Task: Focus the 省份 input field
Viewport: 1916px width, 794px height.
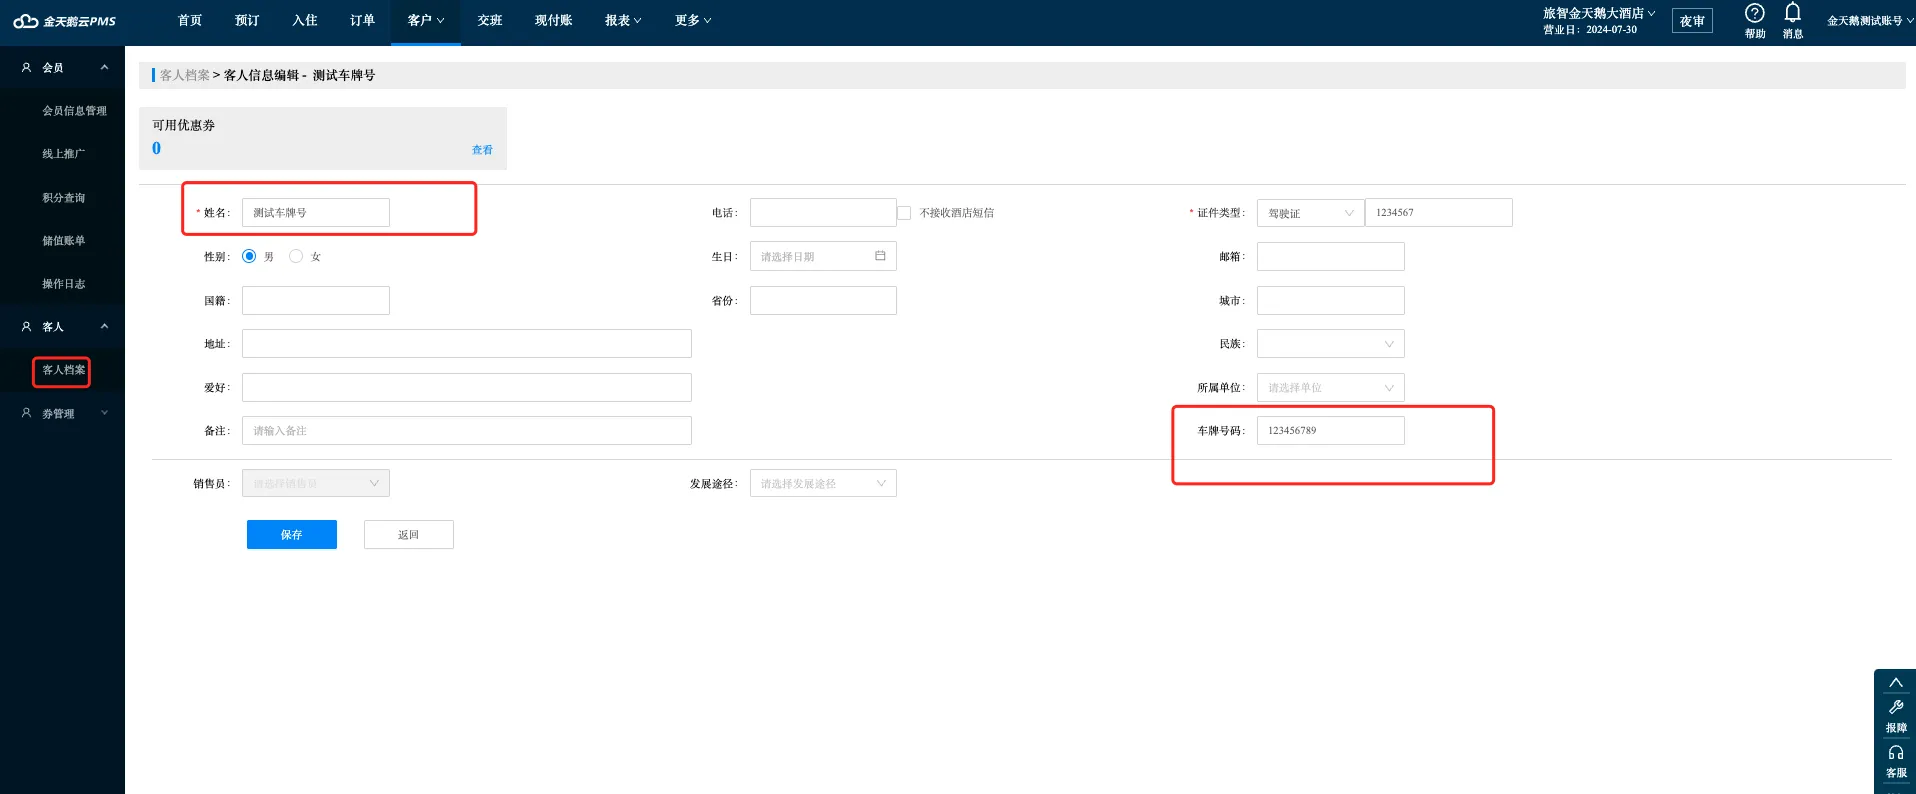Action: [823, 301]
